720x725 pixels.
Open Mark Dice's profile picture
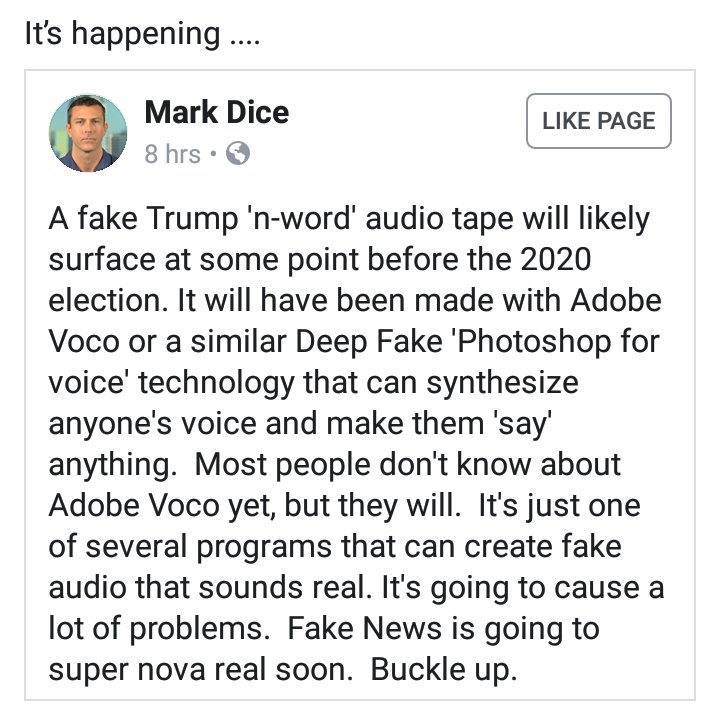point(88,133)
